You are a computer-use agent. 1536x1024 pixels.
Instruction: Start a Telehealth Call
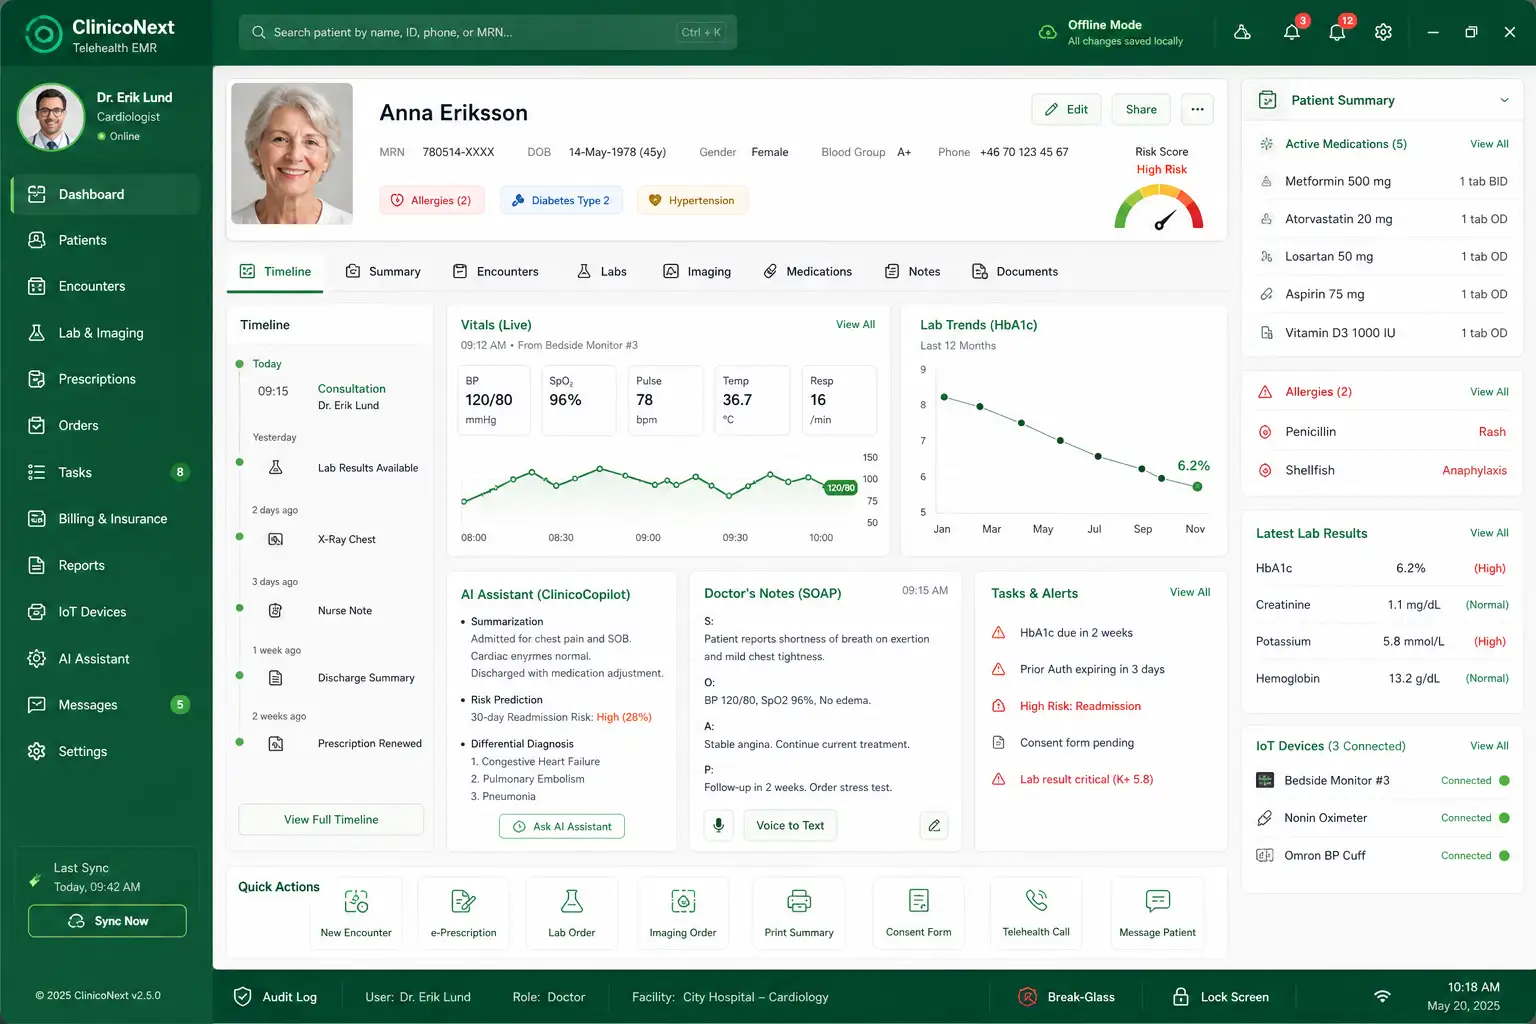pos(1036,911)
